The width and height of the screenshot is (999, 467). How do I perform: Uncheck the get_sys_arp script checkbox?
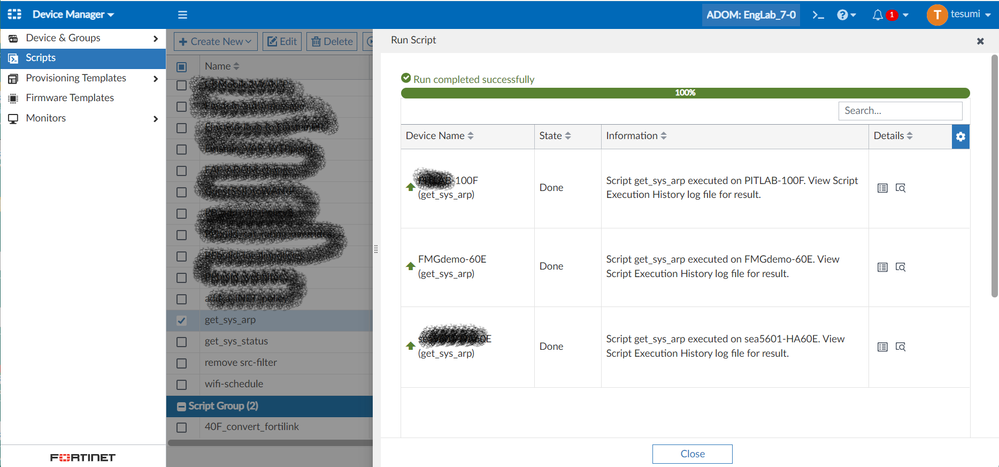click(182, 320)
